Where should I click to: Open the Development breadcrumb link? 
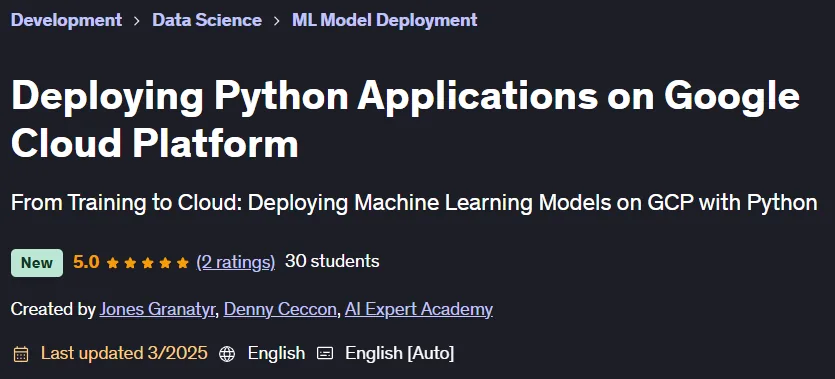coord(66,20)
